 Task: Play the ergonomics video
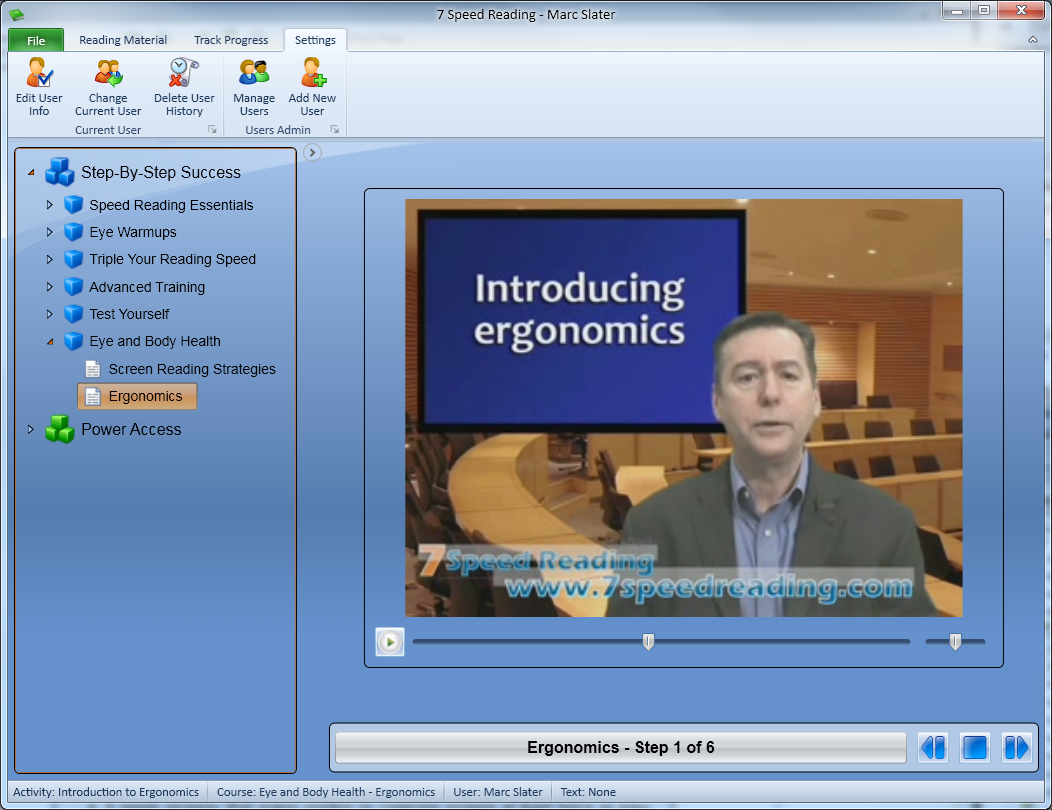click(390, 642)
